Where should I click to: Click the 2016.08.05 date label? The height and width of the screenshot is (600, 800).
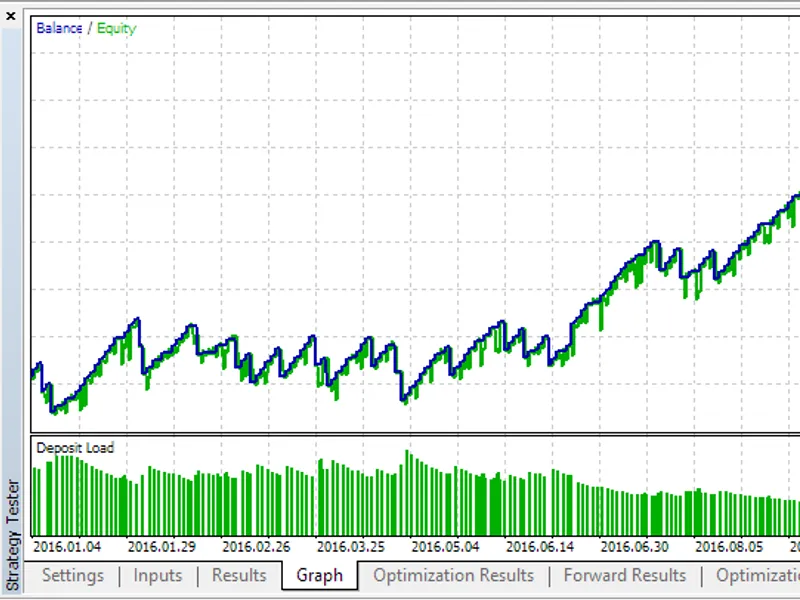pyautogui.click(x=729, y=547)
